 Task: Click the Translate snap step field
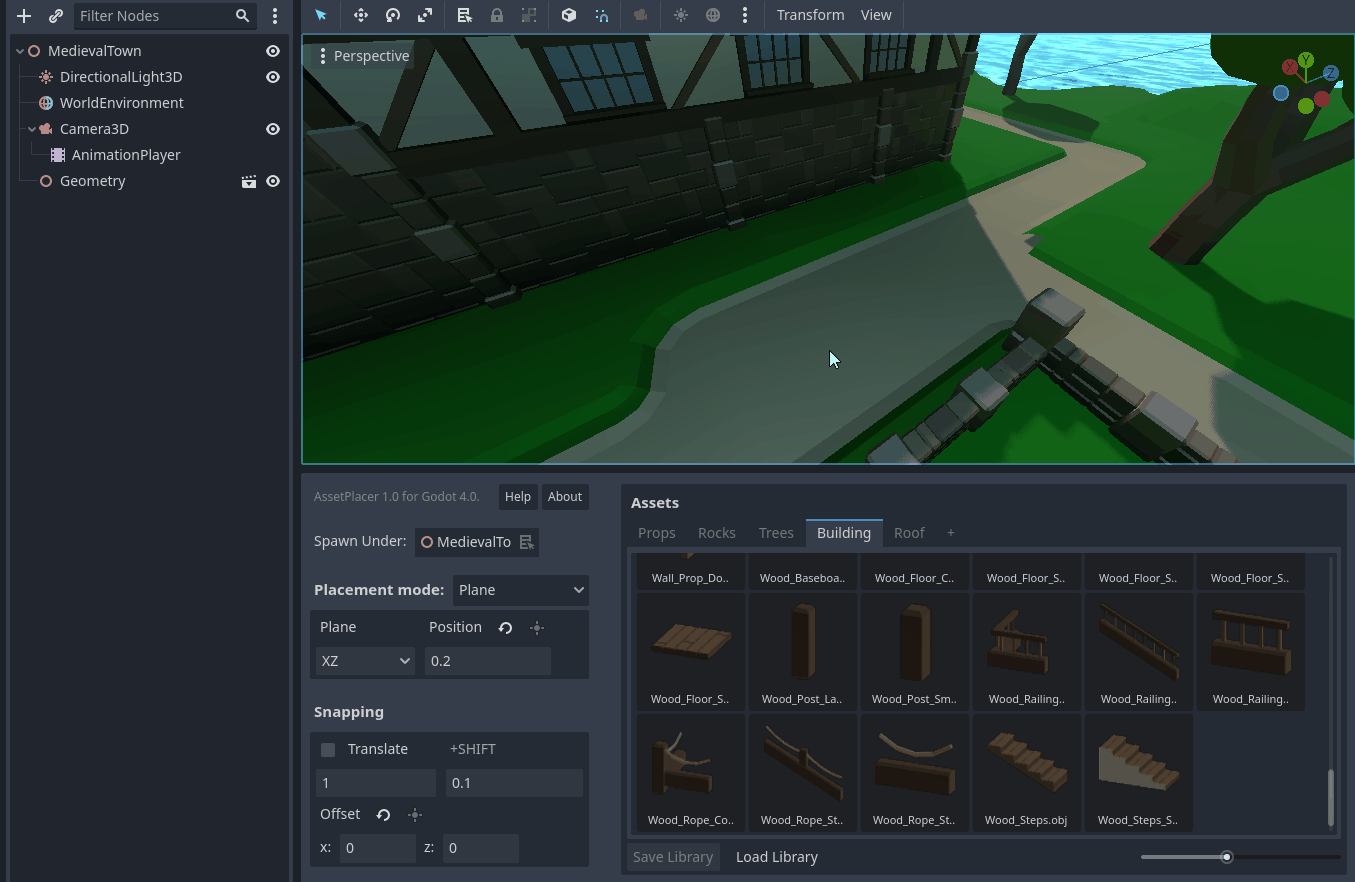(376, 783)
